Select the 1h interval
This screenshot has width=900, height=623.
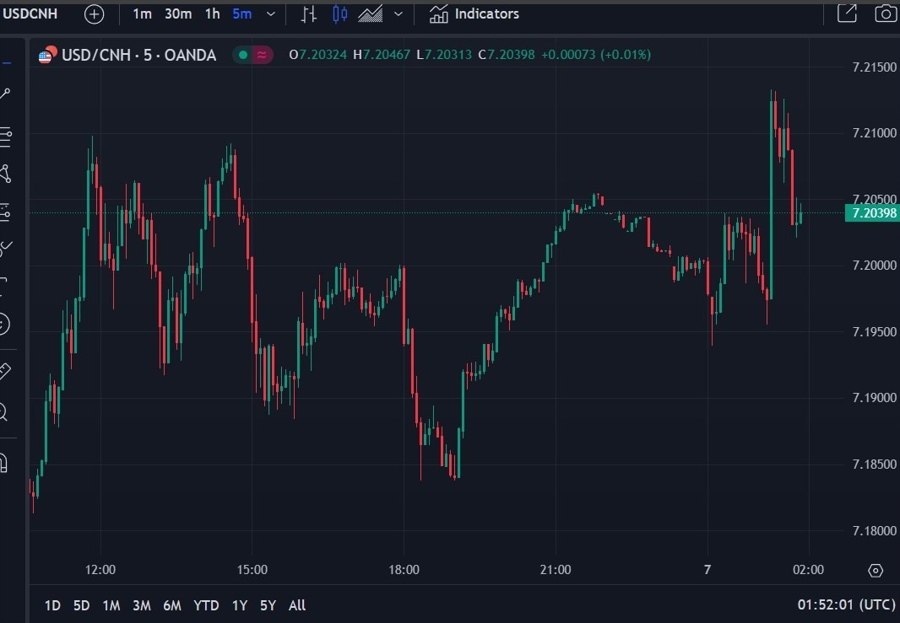(x=212, y=14)
